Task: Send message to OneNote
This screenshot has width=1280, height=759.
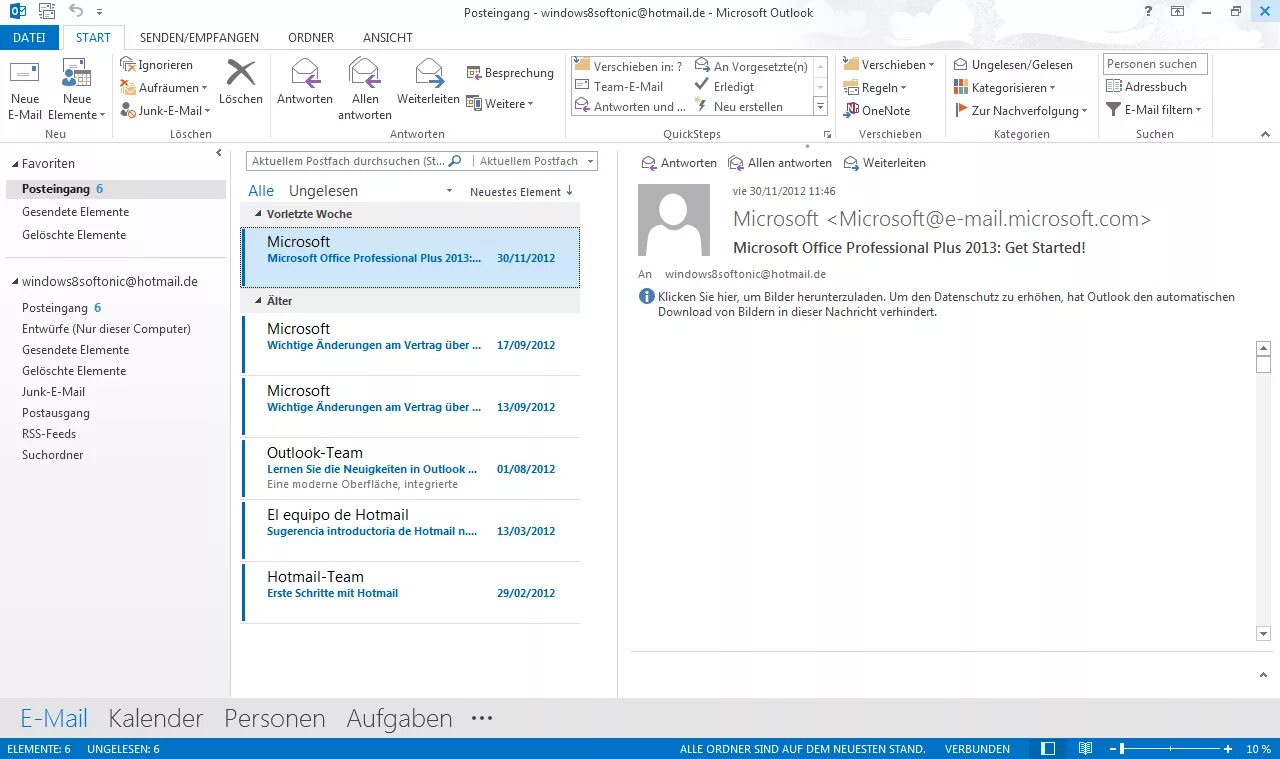Action: point(877,111)
